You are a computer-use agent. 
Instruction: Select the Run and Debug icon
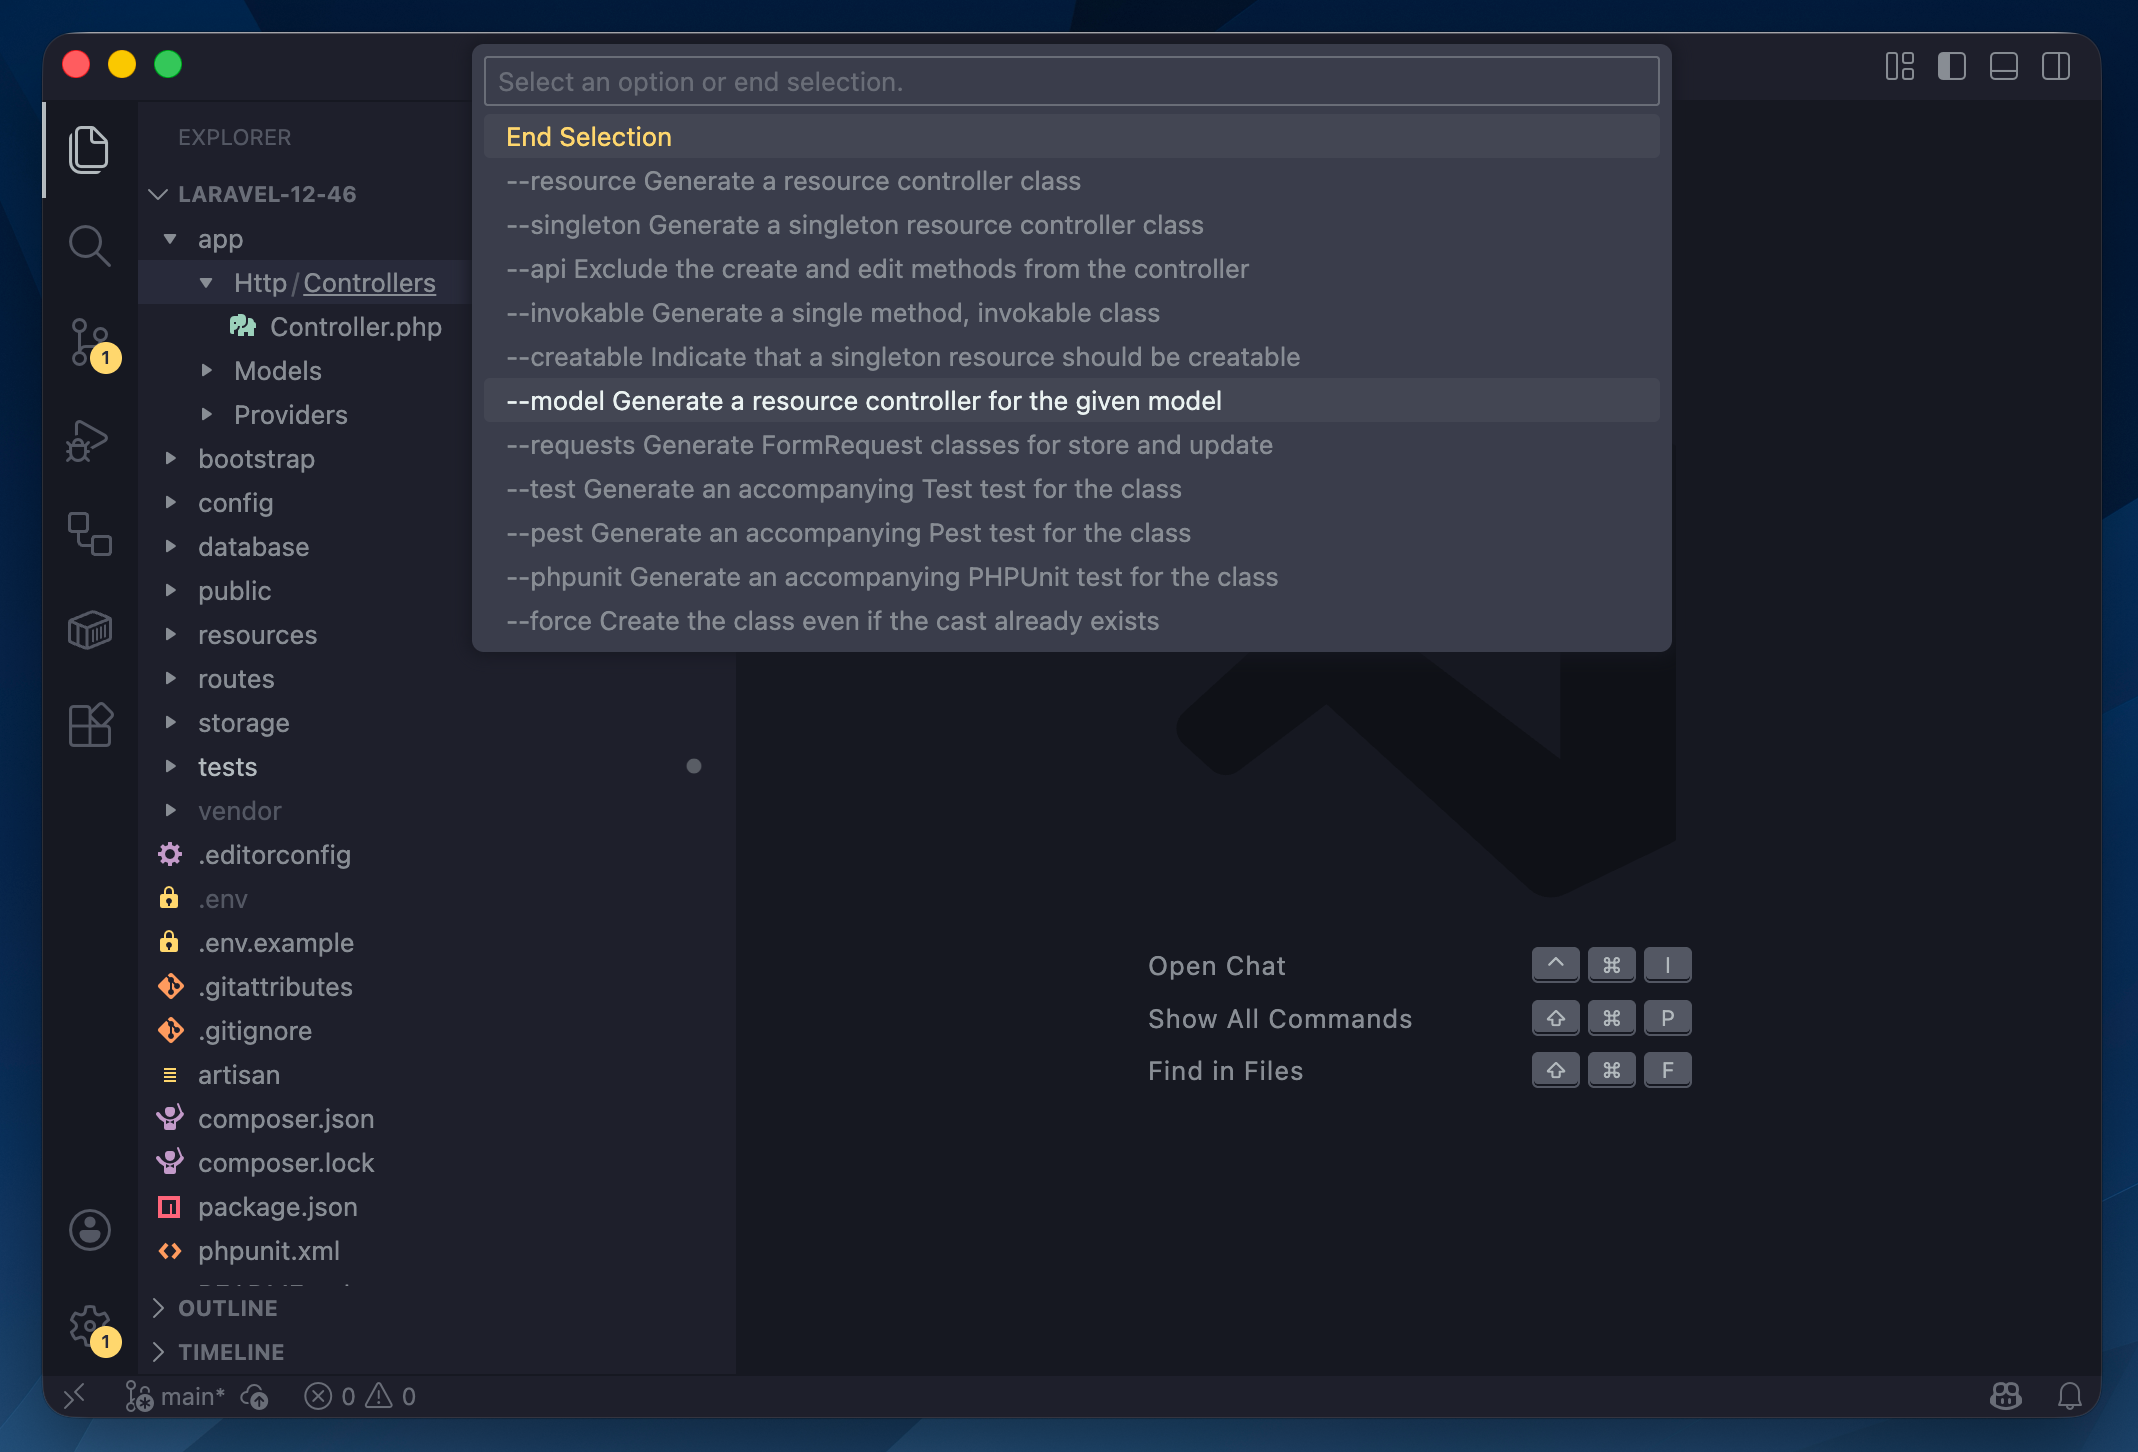(x=89, y=440)
